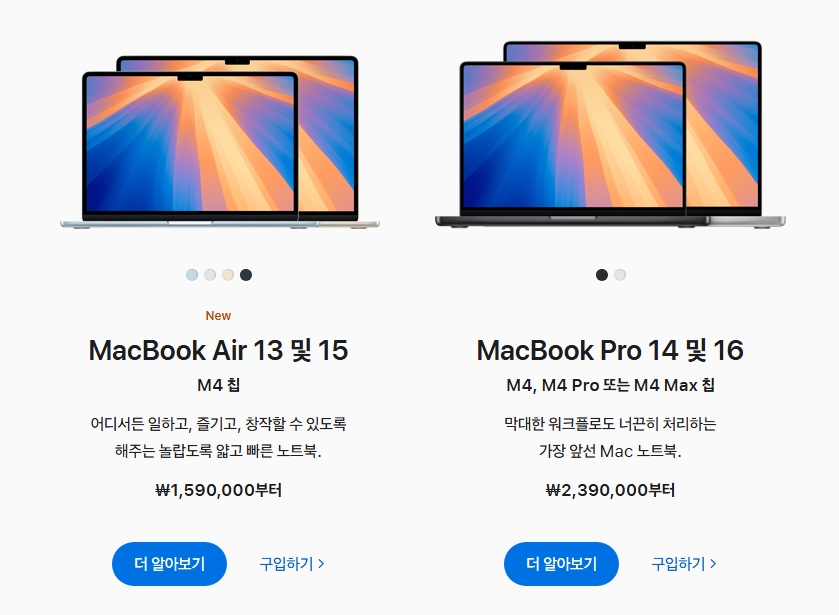
Task: Click the MacBook Pro laptops image
Action: tap(611, 135)
